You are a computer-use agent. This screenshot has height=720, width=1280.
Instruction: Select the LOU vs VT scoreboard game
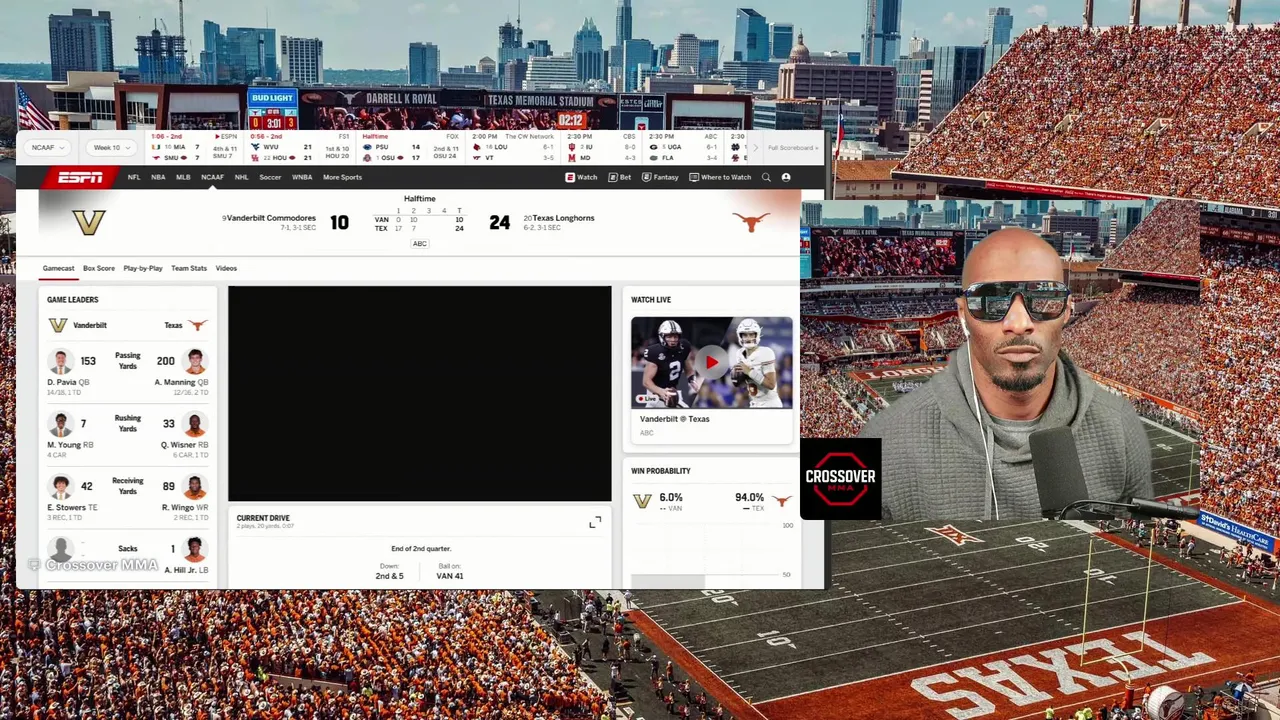click(x=514, y=148)
